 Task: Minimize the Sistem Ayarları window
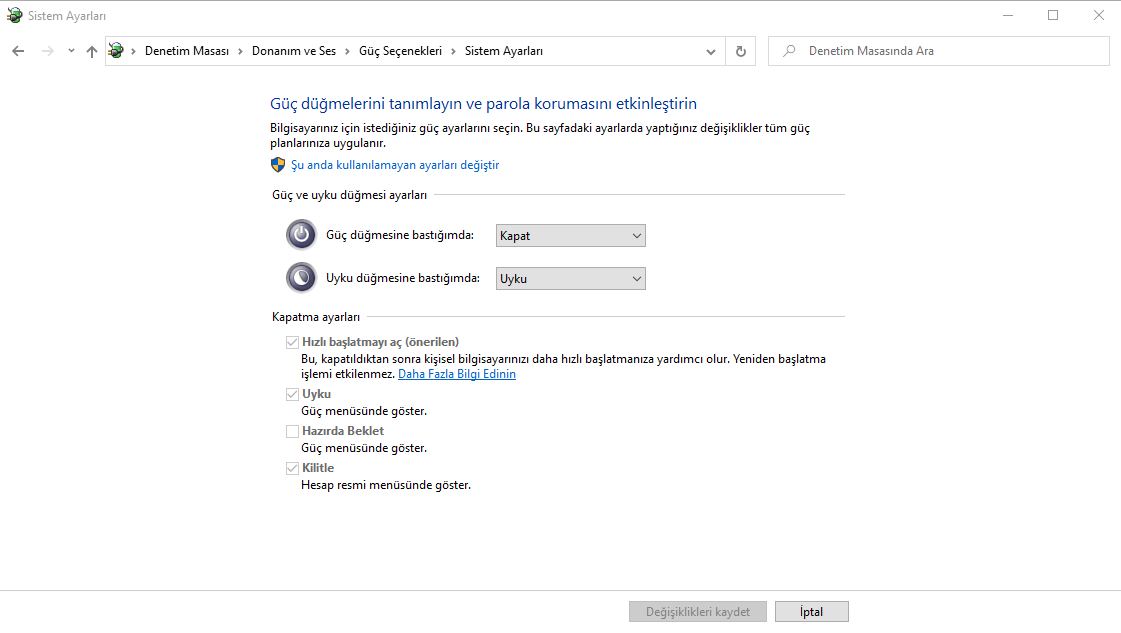[x=1008, y=15]
